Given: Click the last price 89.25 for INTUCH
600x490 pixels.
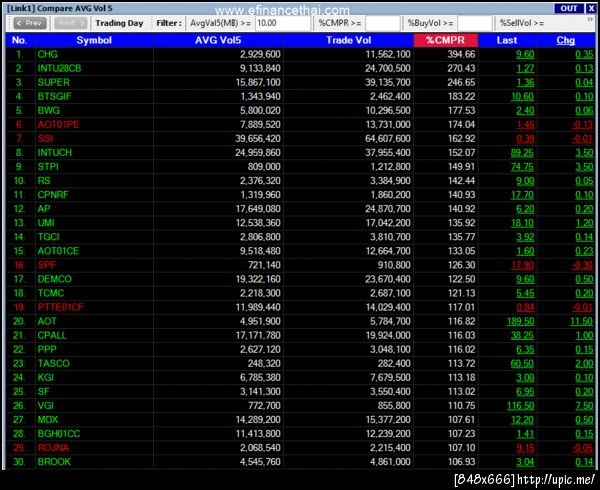Looking at the screenshot, I should pyautogui.click(x=522, y=153).
